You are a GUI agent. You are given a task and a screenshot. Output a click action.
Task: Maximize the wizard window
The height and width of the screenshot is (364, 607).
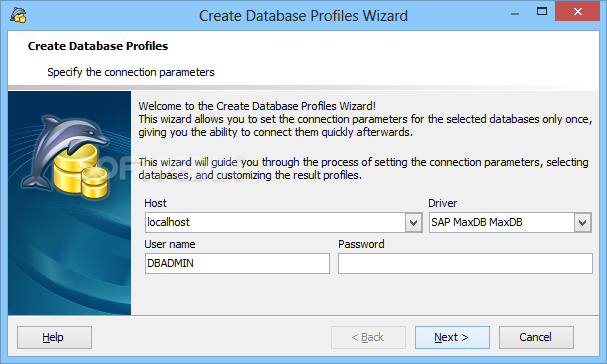pos(542,12)
